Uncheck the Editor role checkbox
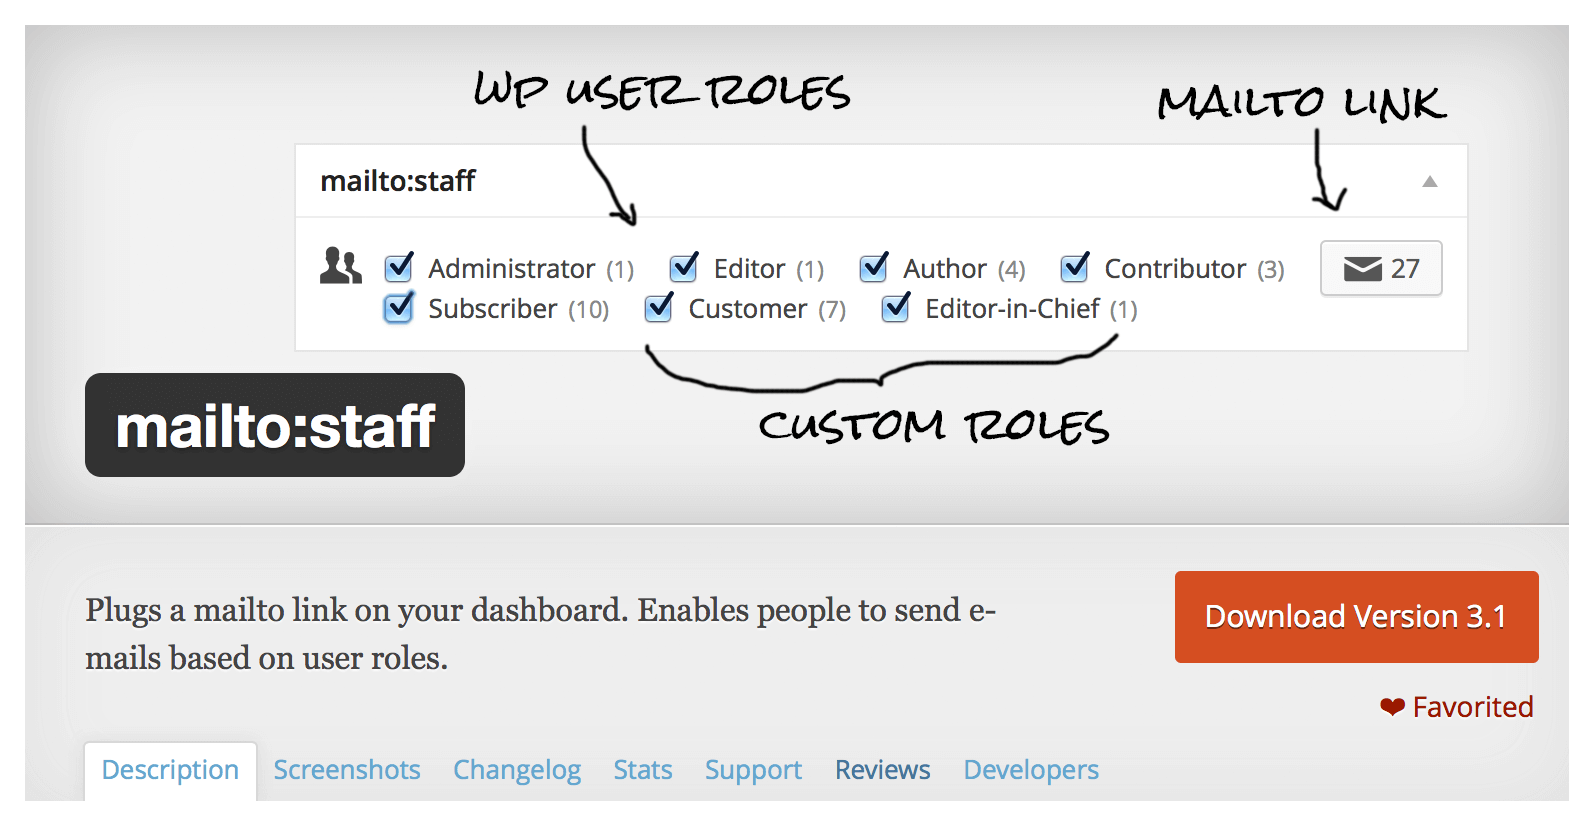 684,267
